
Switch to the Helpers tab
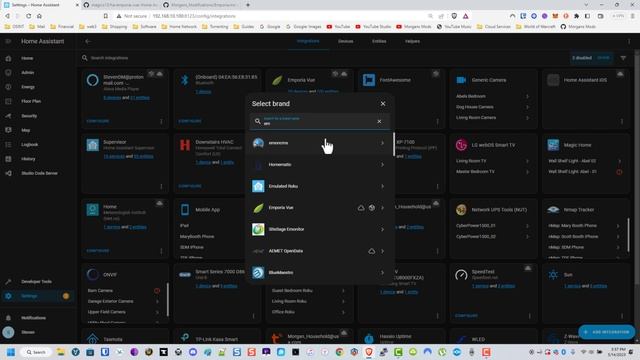pyautogui.click(x=412, y=41)
